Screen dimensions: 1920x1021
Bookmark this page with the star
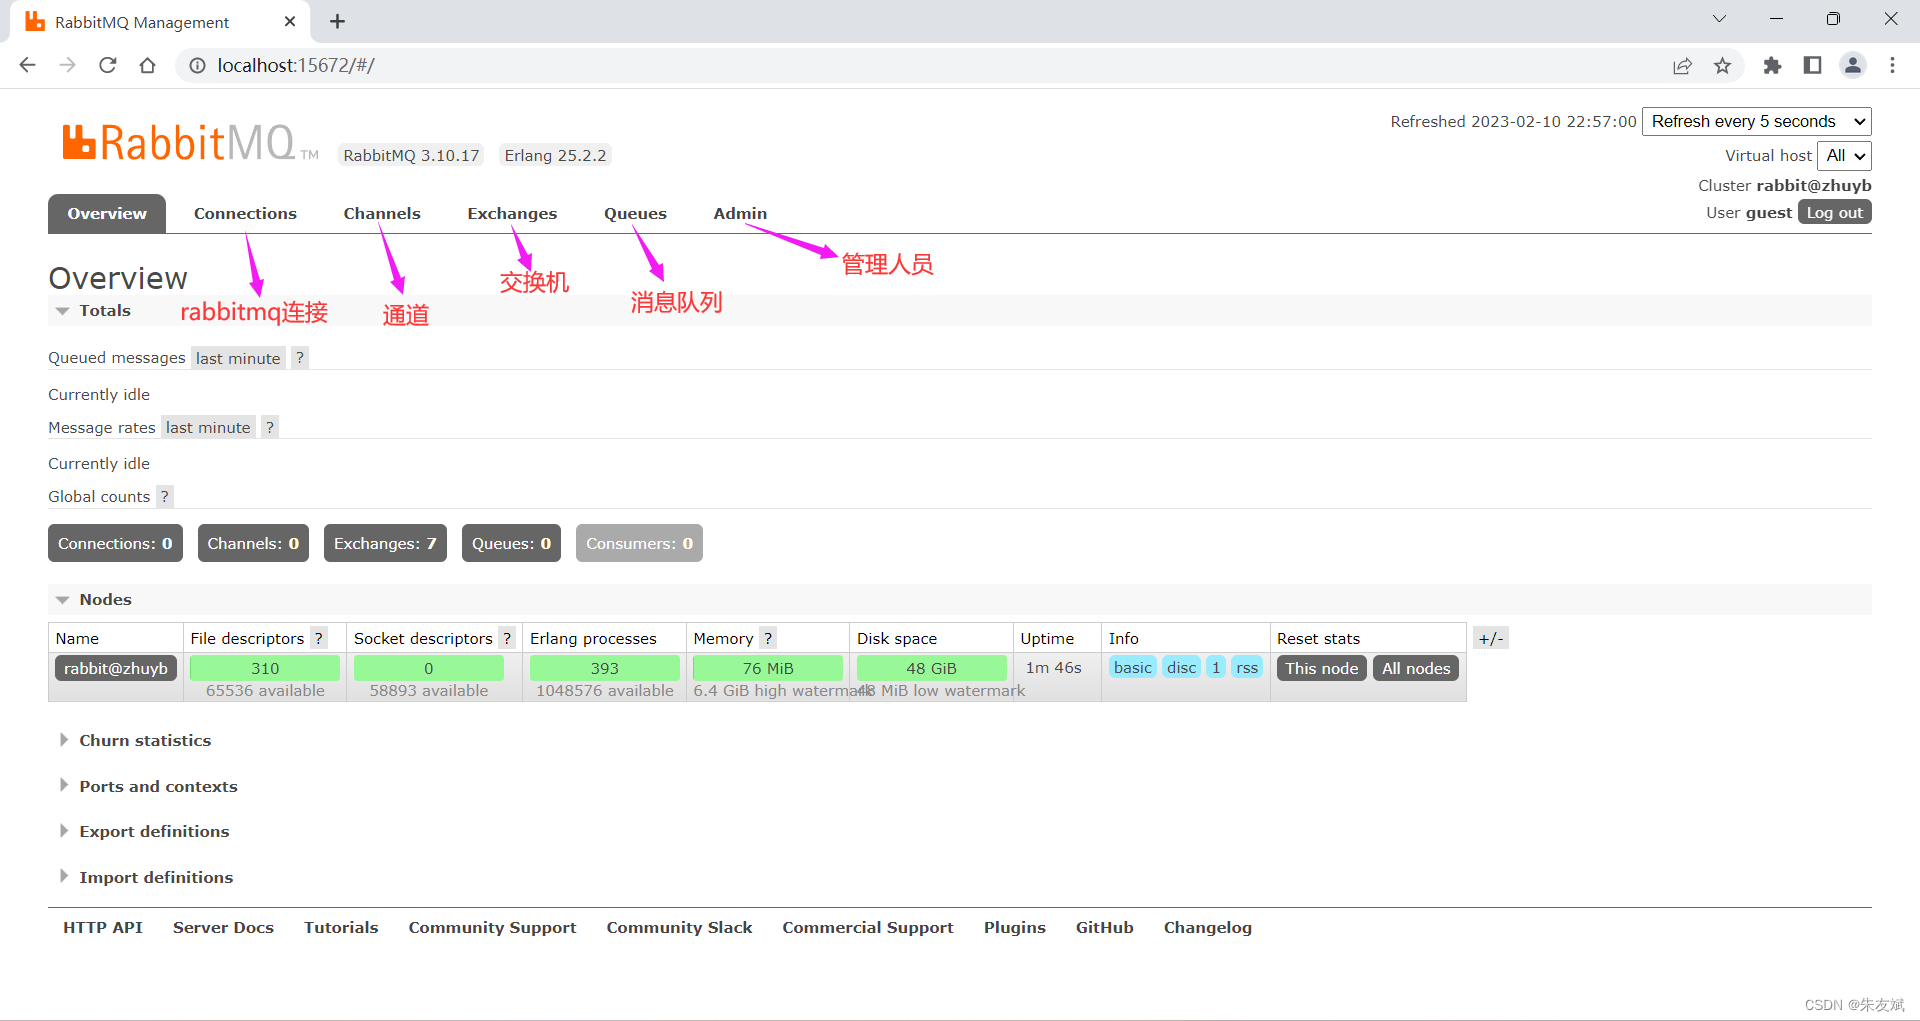1722,65
